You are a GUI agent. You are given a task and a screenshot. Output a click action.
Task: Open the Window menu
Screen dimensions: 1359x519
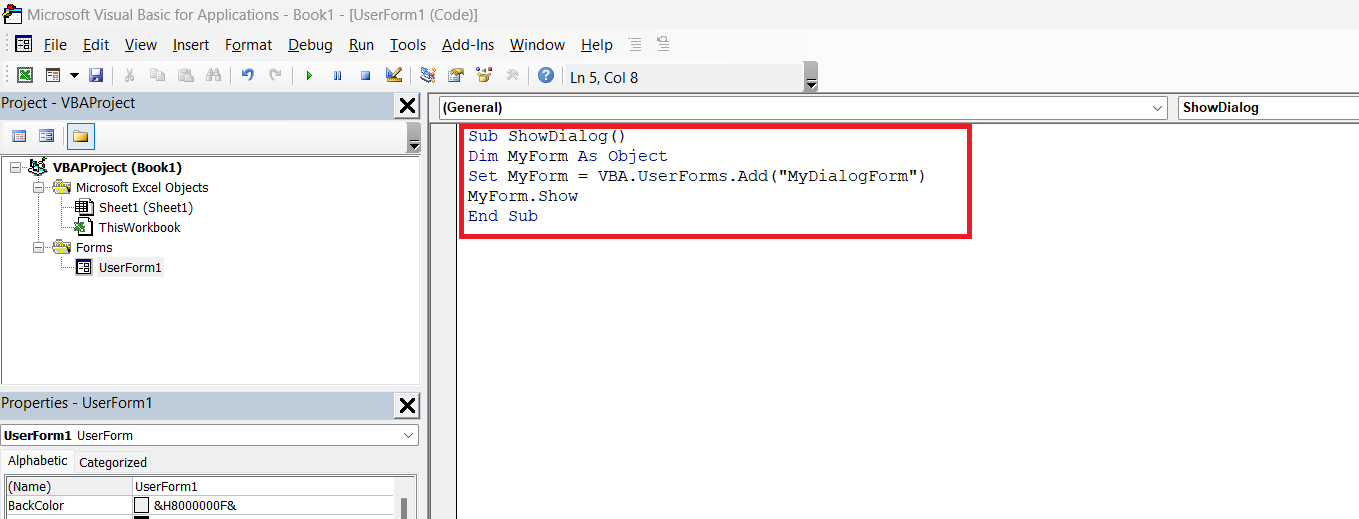click(x=537, y=45)
